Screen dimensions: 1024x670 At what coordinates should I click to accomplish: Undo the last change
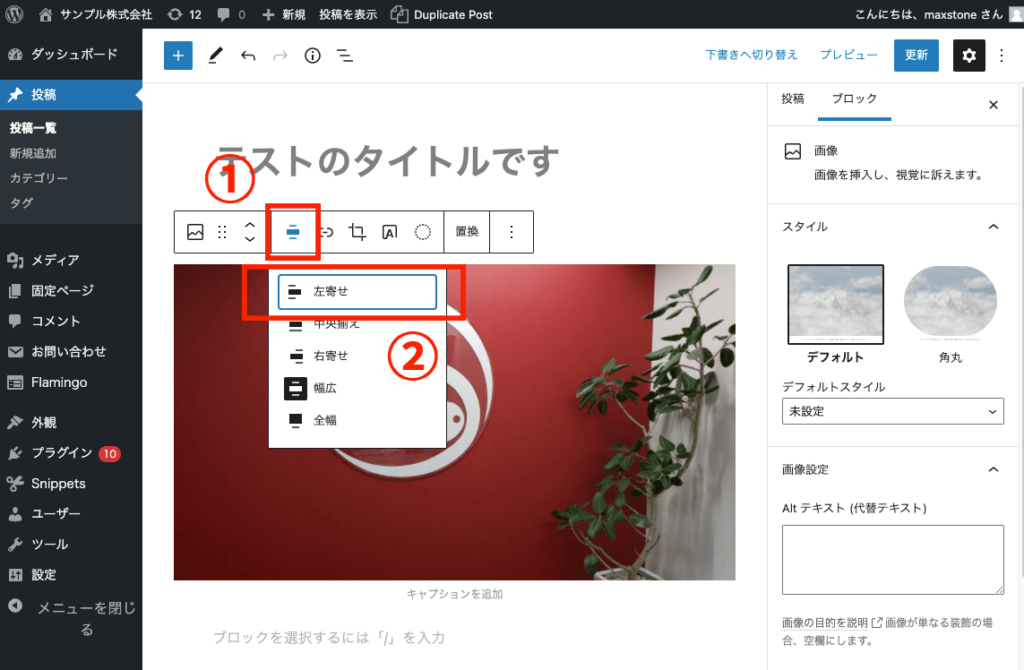click(248, 56)
